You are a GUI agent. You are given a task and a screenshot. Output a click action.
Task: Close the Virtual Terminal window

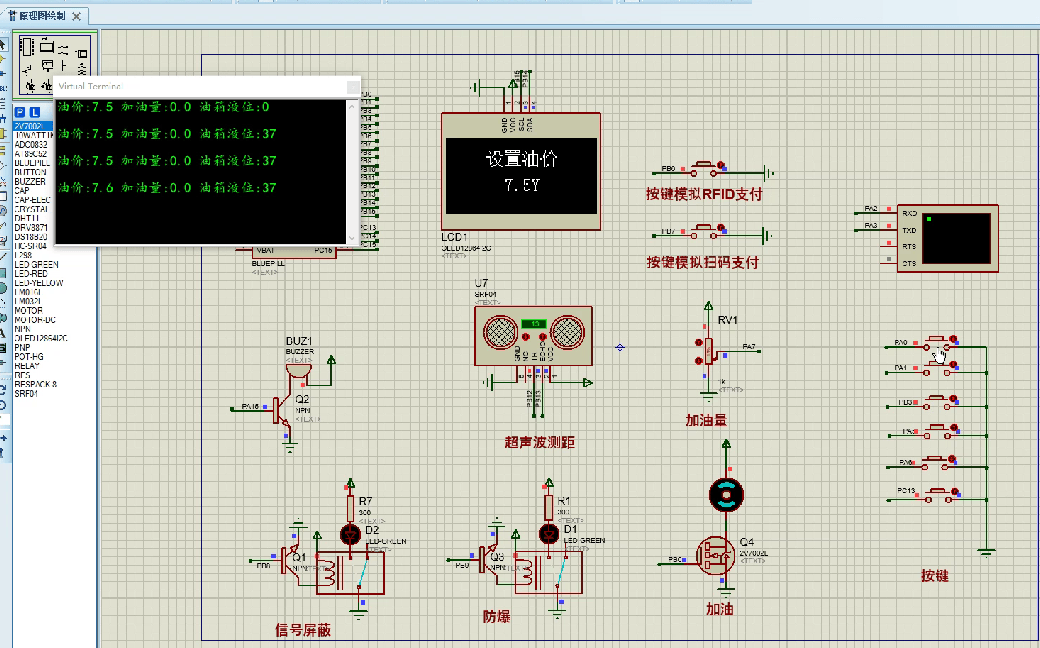coord(351,87)
